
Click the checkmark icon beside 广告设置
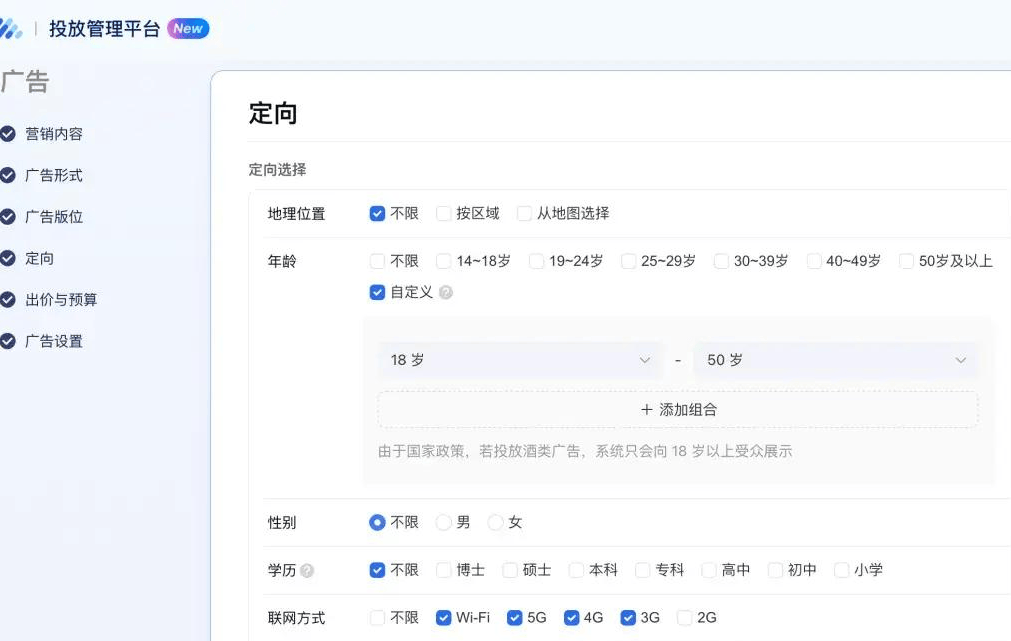[8, 342]
